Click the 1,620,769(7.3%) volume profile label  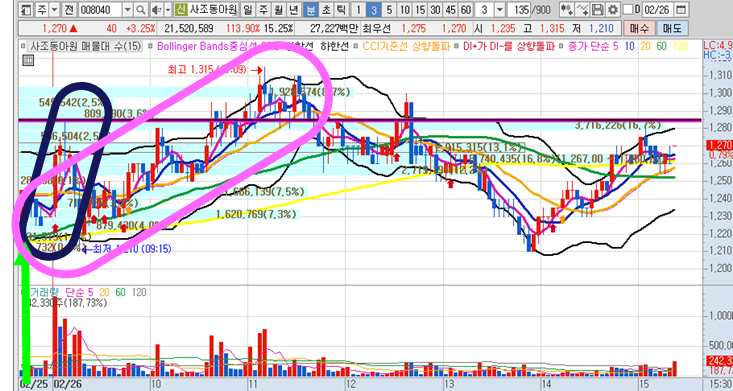click(256, 214)
